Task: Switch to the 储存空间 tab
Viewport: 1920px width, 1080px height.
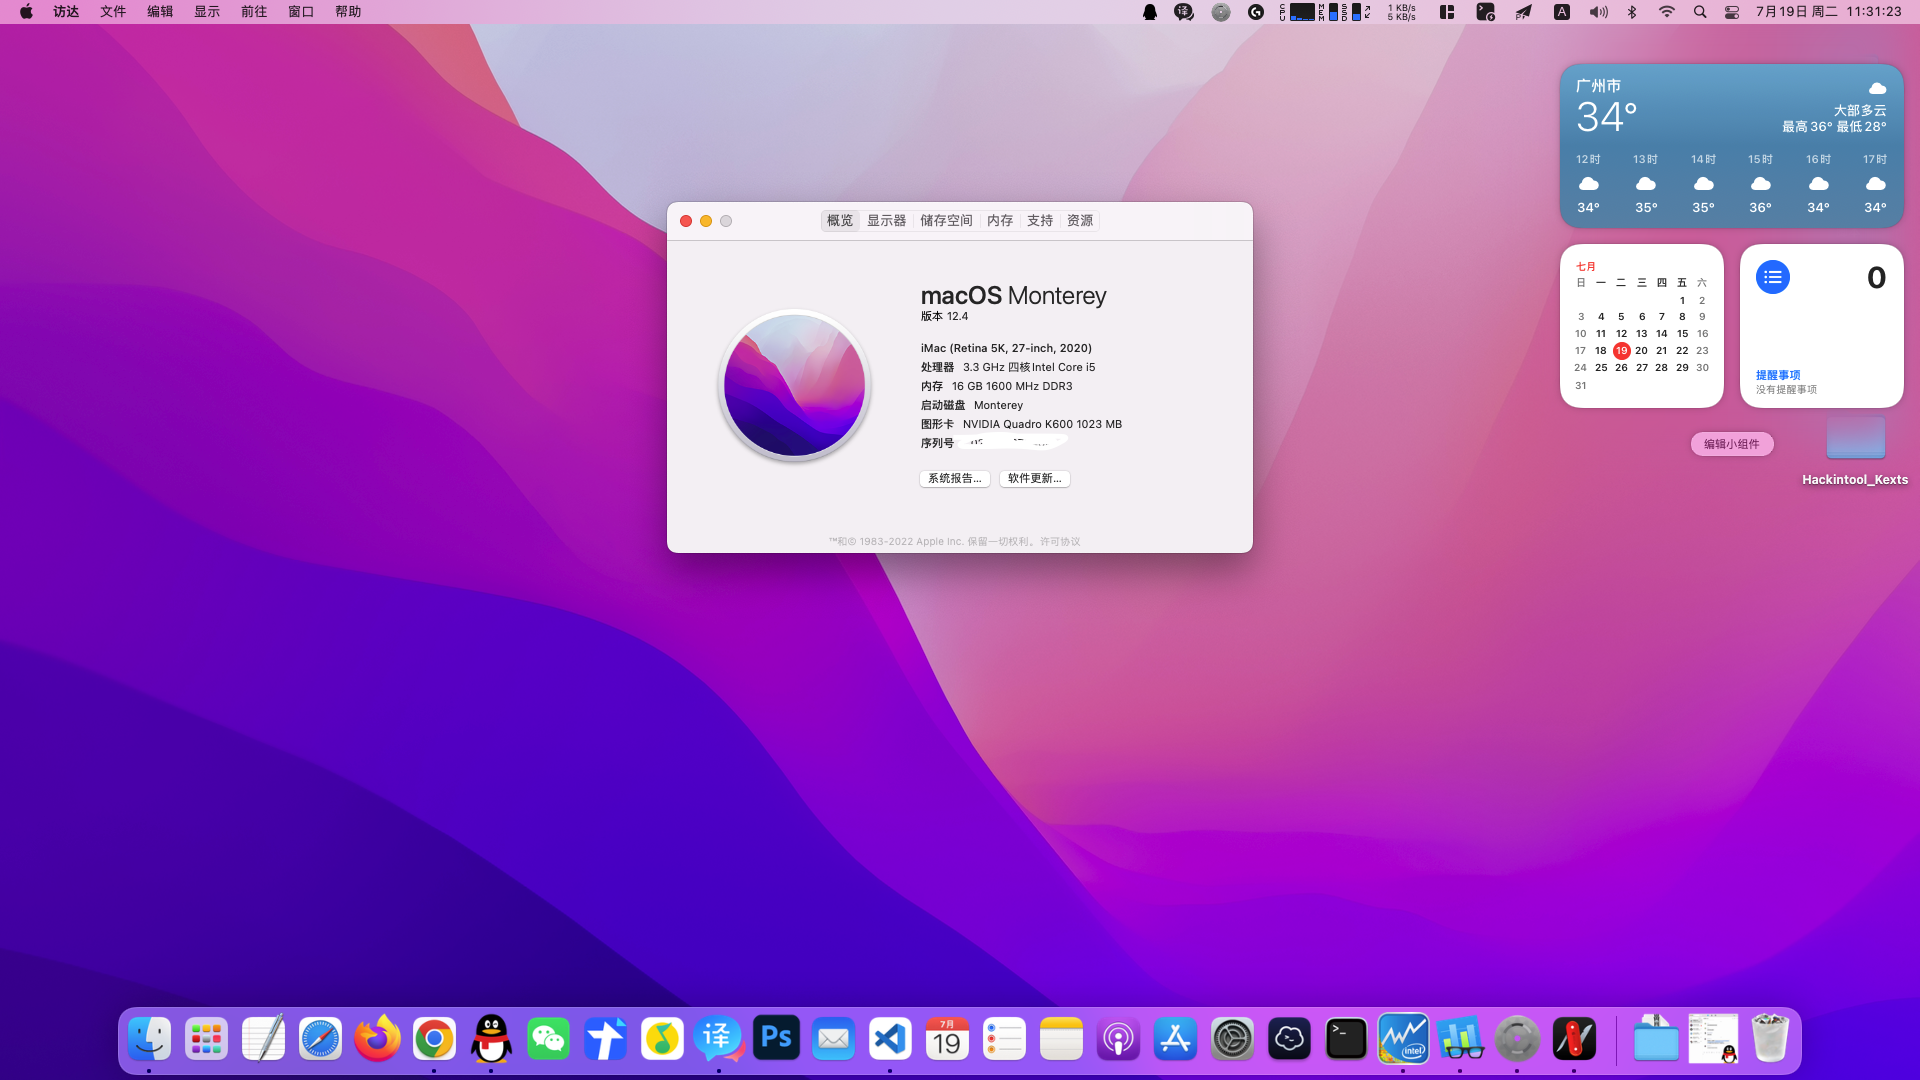Action: [x=946, y=221]
